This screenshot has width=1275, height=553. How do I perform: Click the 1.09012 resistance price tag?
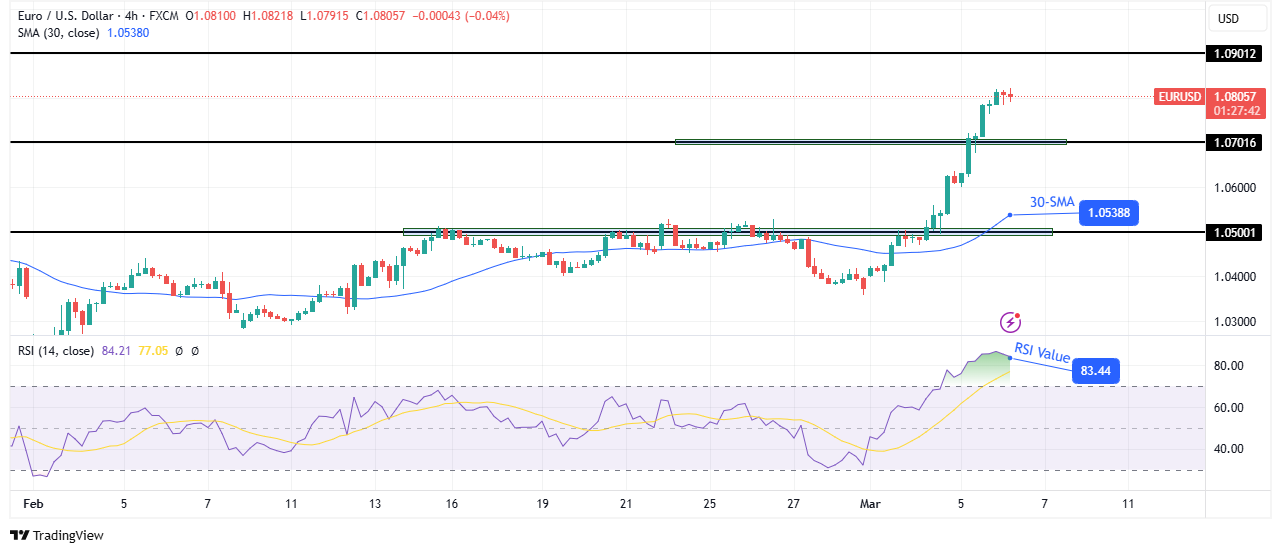click(1236, 52)
